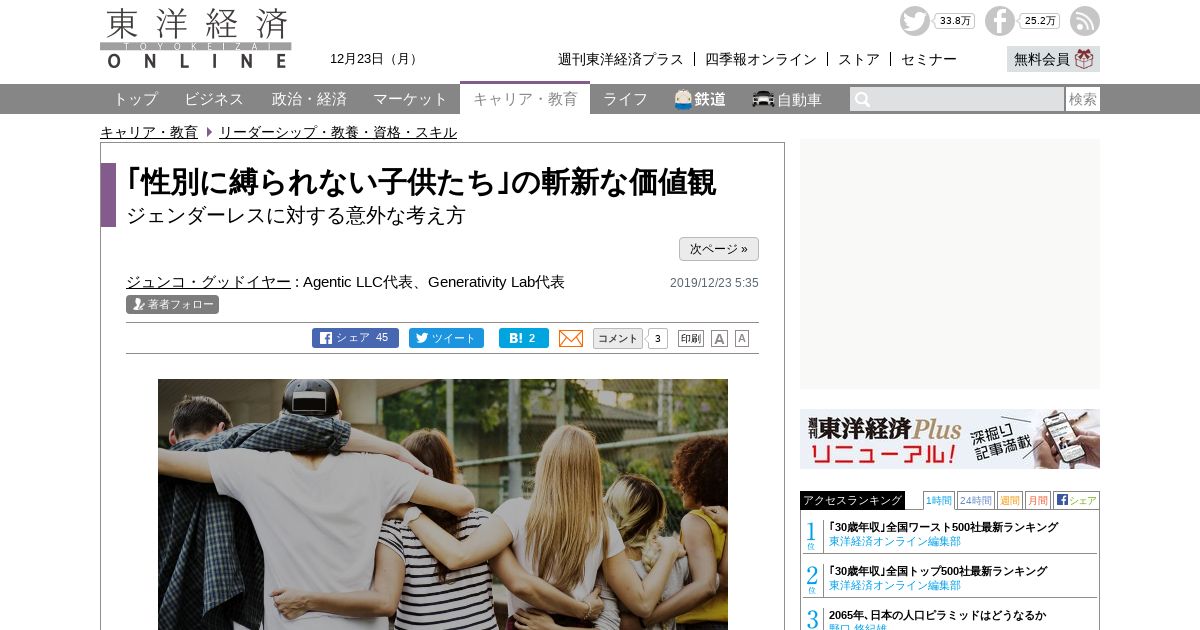Click the 検索 search button
The width and height of the screenshot is (1200, 630).
click(1083, 99)
